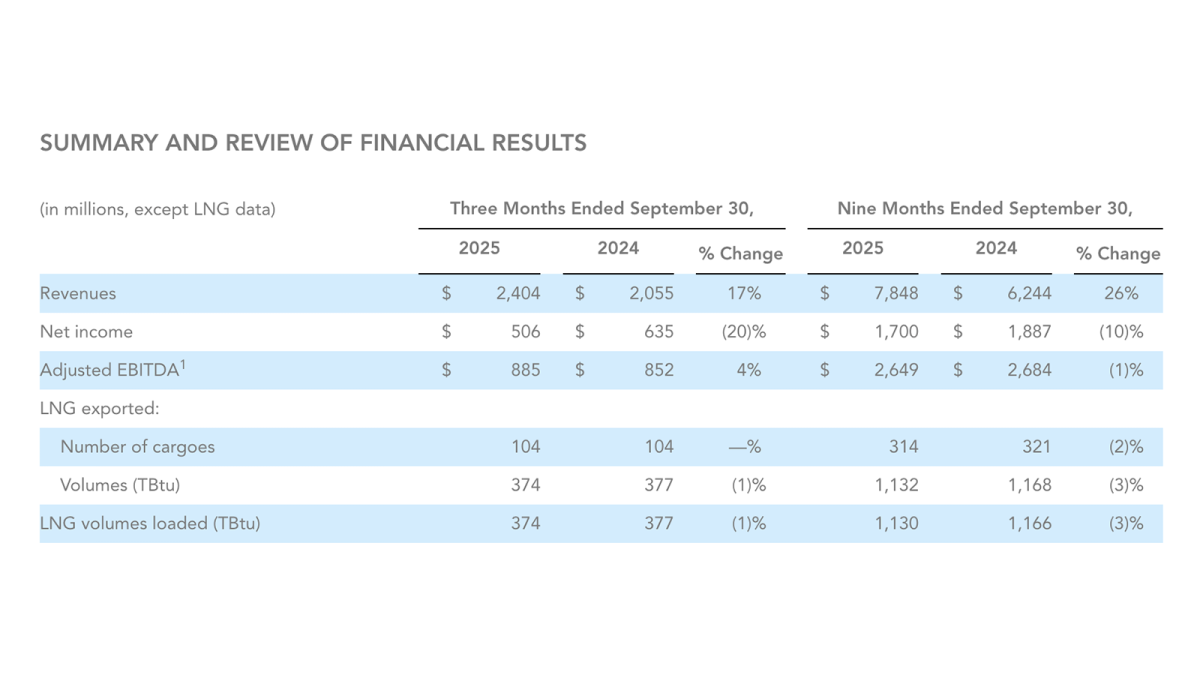Select the 321 cargoes value
This screenshot has width=1200, height=675.
click(1035, 447)
